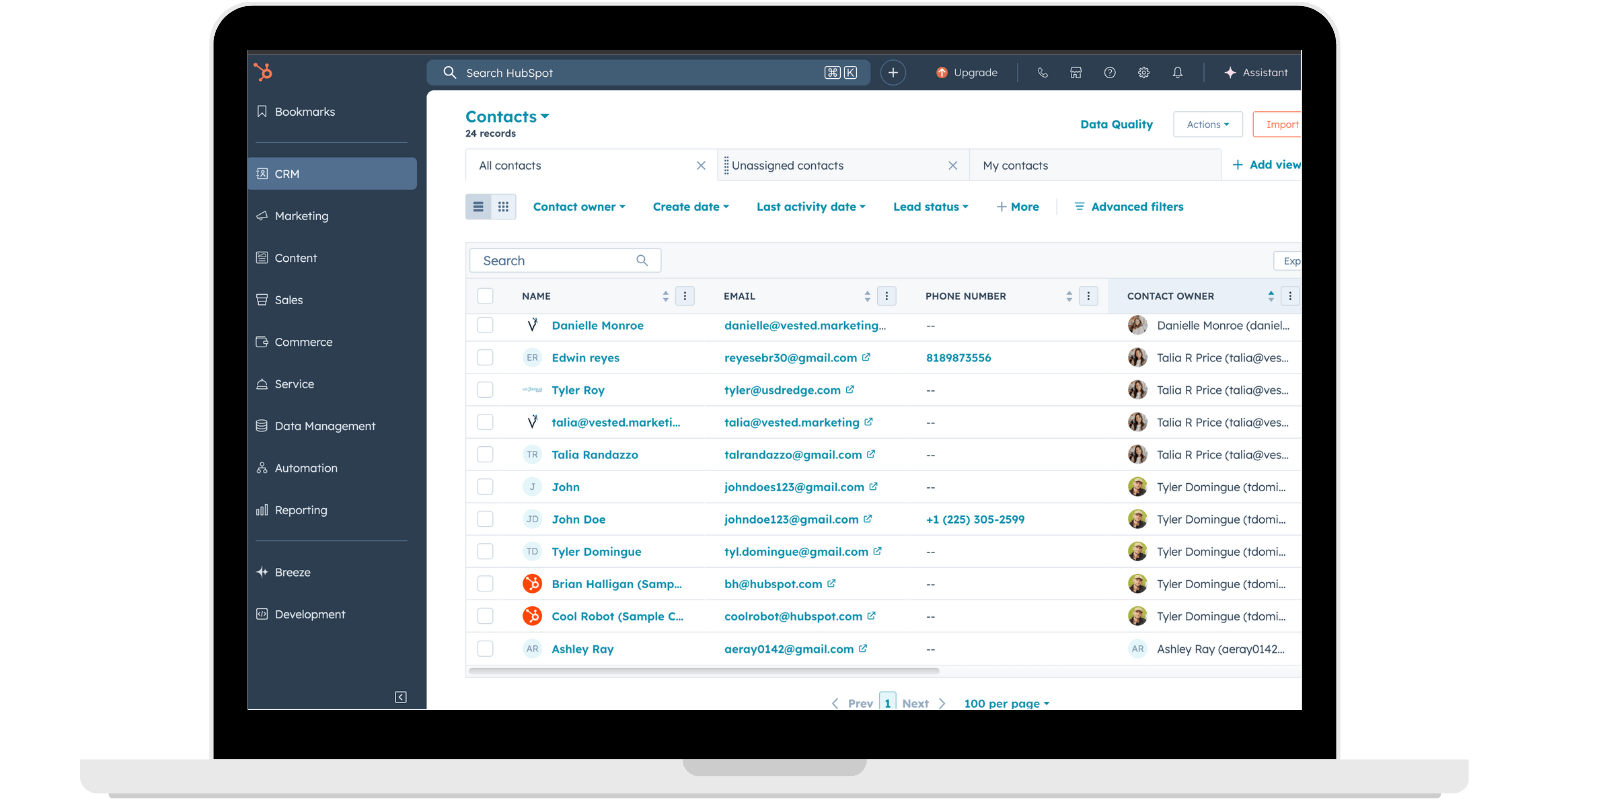Viewport: 1600px width, 800px height.
Task: Select the Edwin reyes row checkbox
Action: click(485, 357)
